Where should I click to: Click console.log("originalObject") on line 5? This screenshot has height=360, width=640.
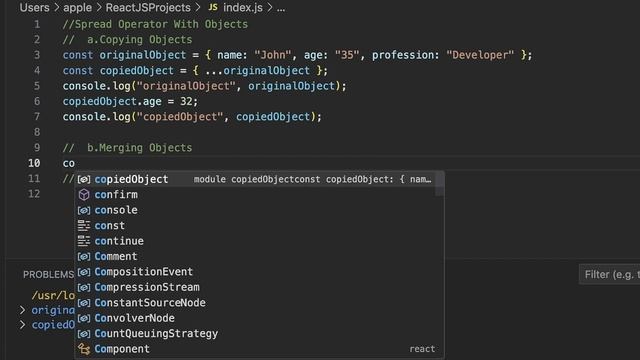click(x=204, y=86)
